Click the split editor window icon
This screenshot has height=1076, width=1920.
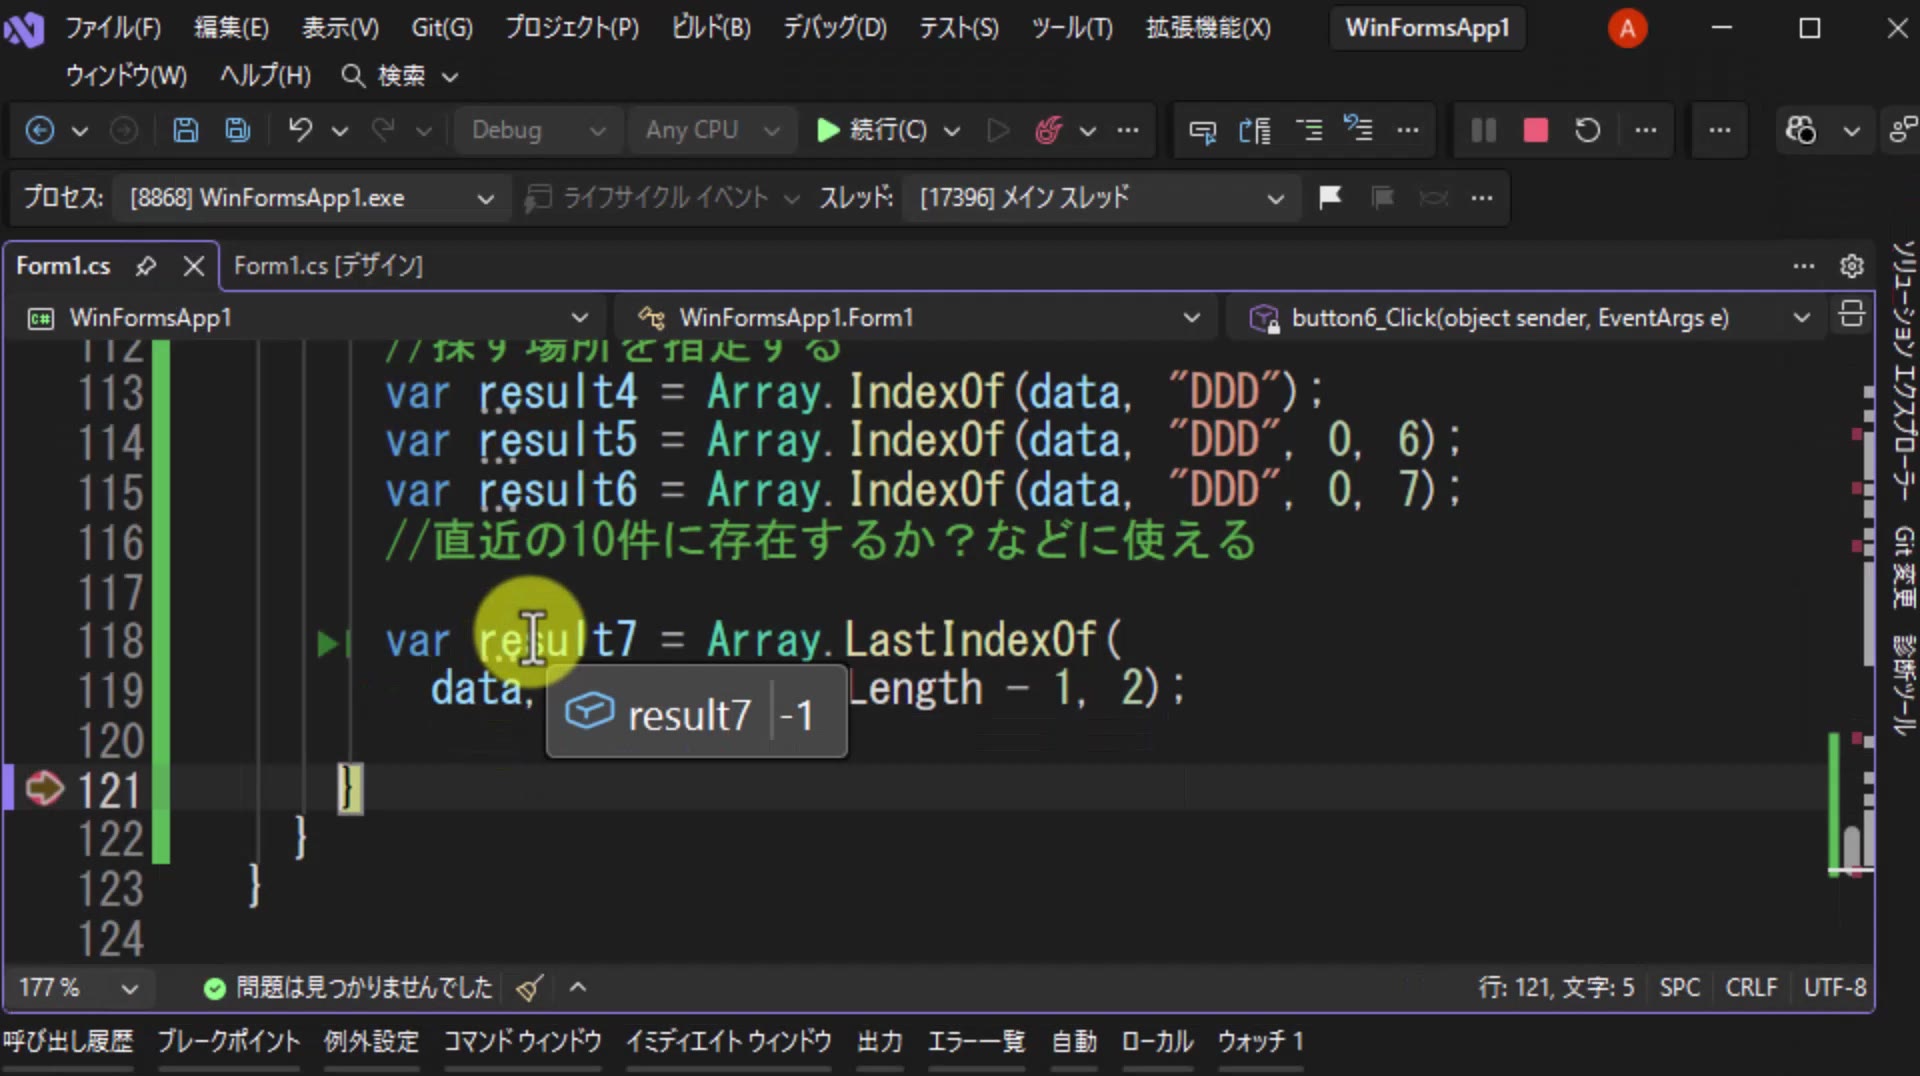[1851, 315]
